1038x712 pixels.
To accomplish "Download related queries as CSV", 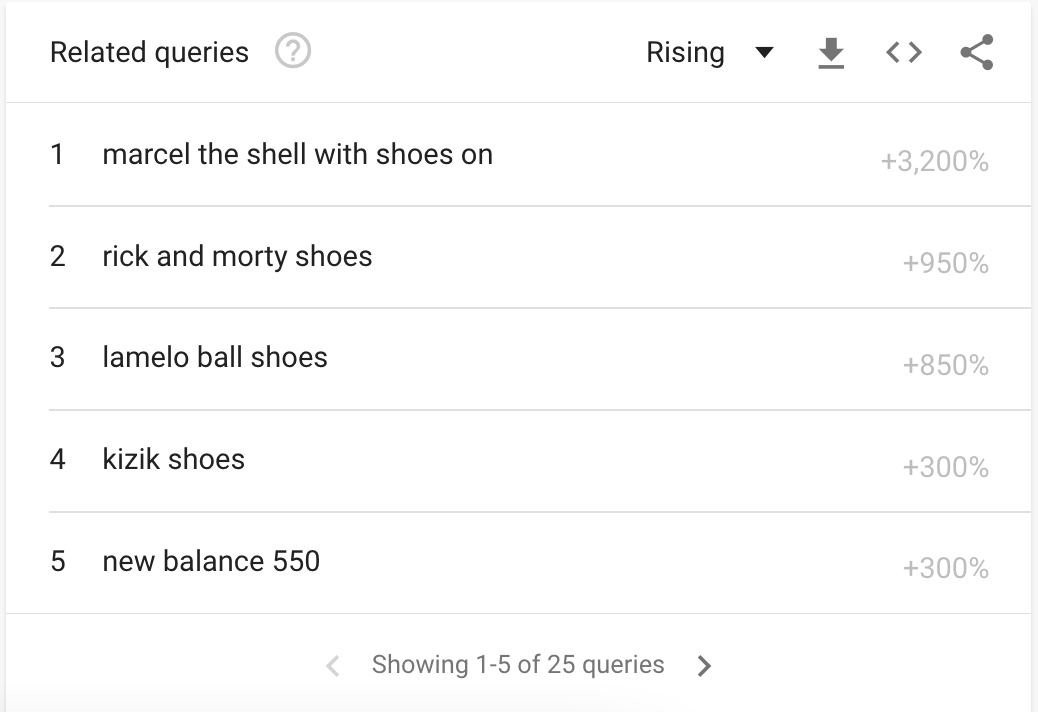I will tap(831, 53).
